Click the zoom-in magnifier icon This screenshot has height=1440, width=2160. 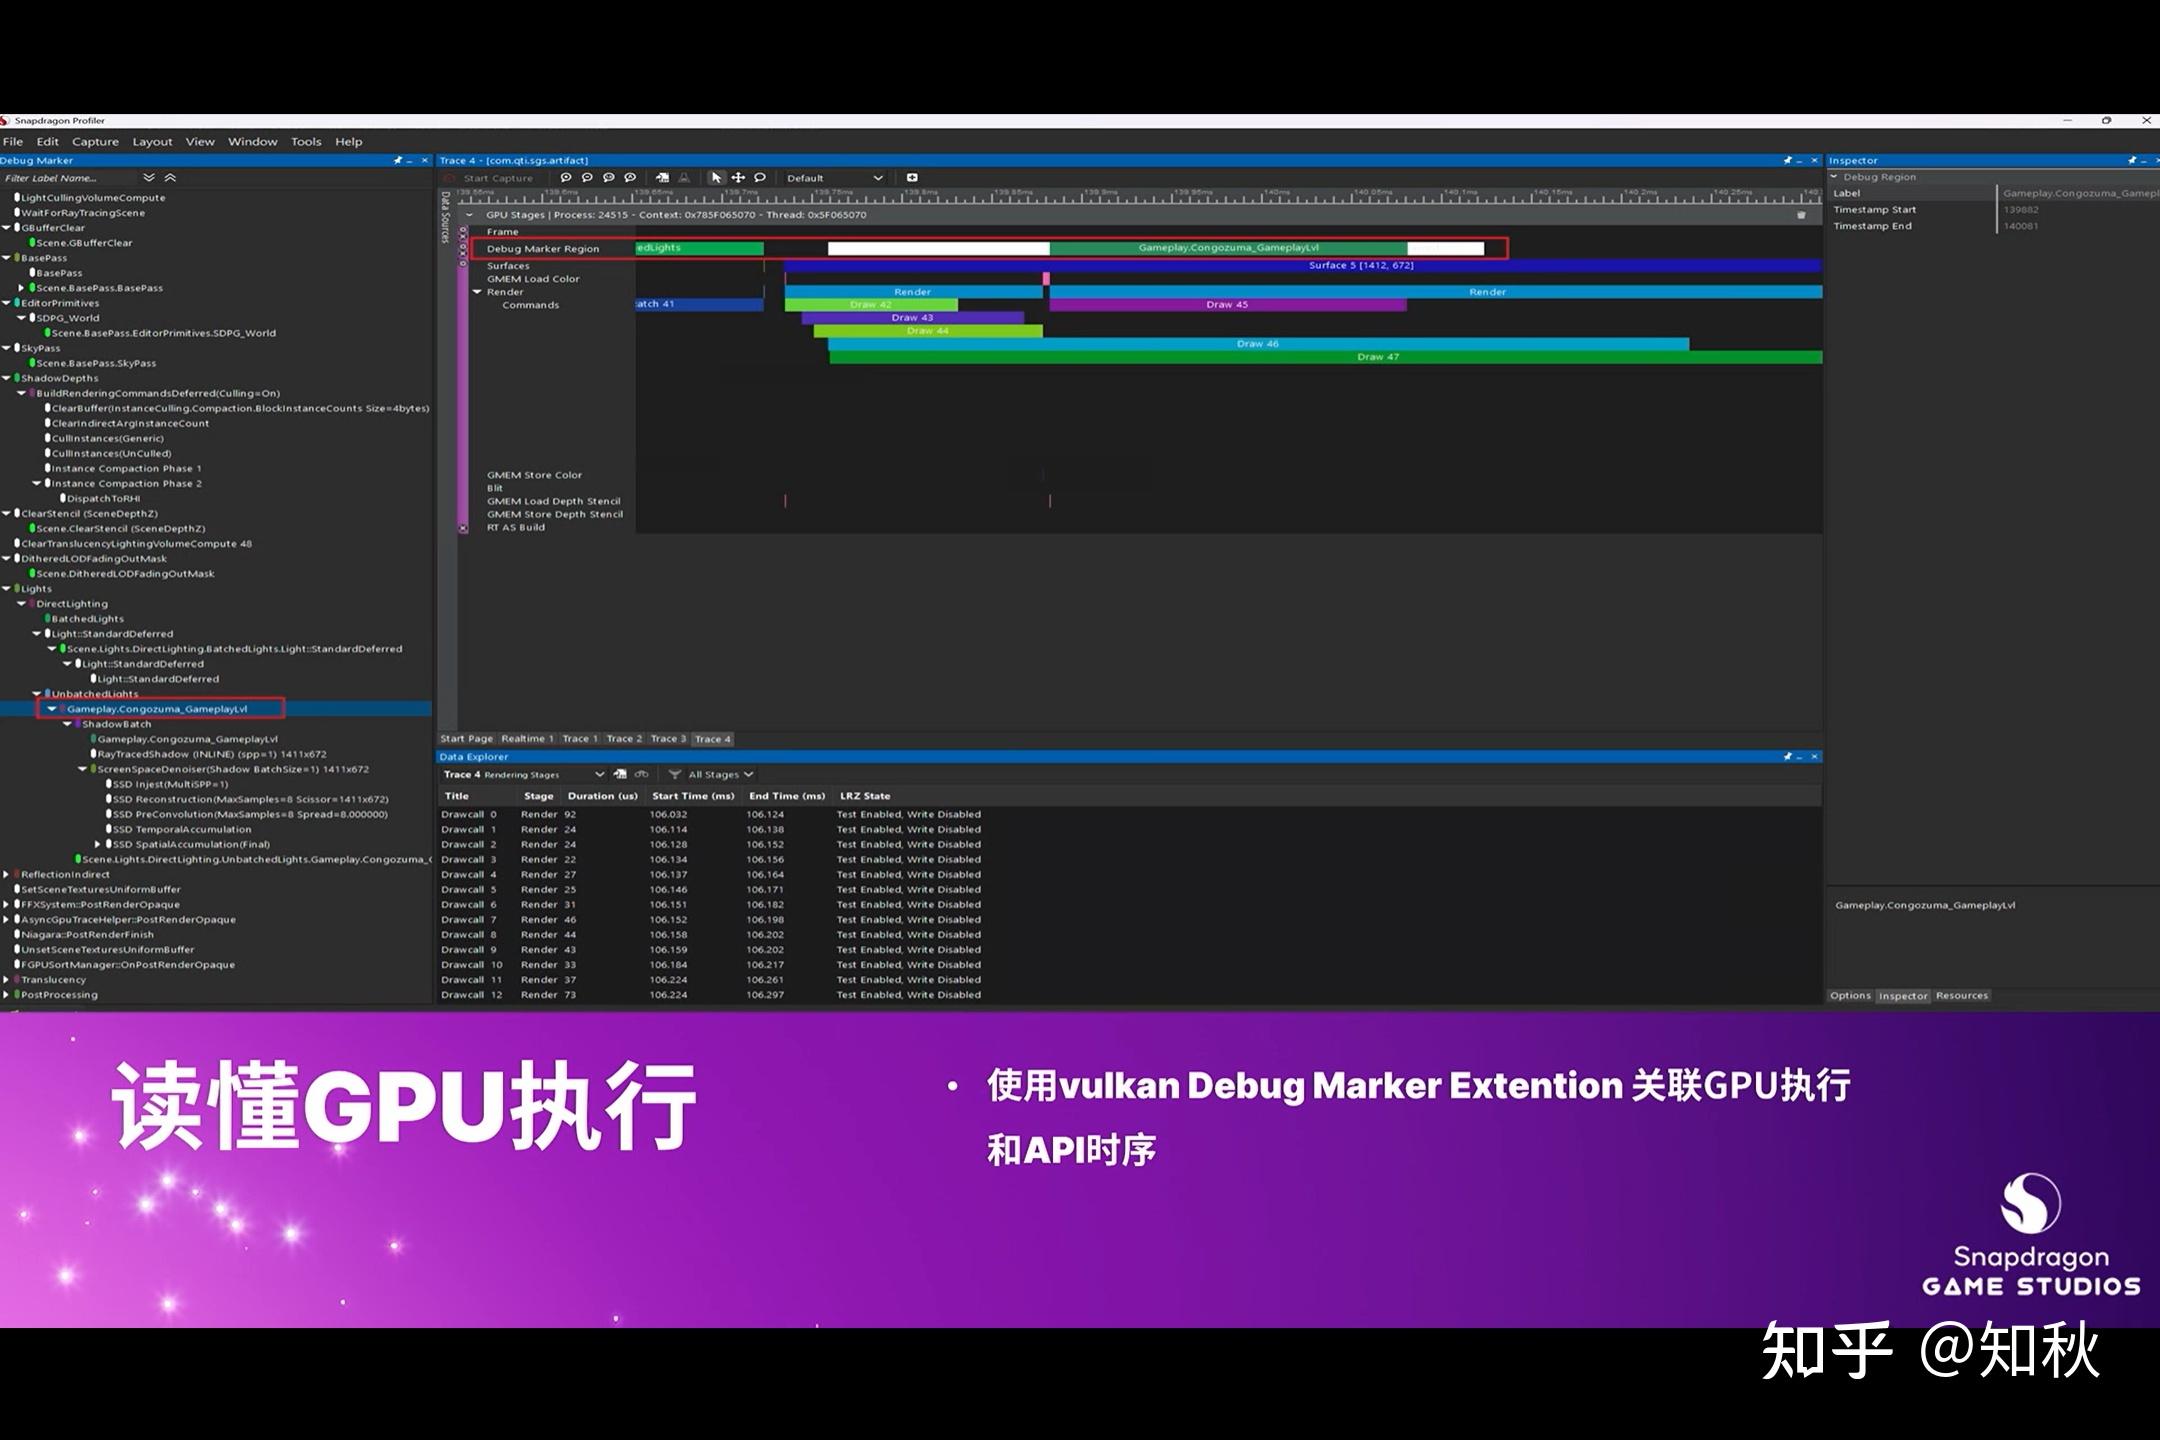pyautogui.click(x=565, y=178)
